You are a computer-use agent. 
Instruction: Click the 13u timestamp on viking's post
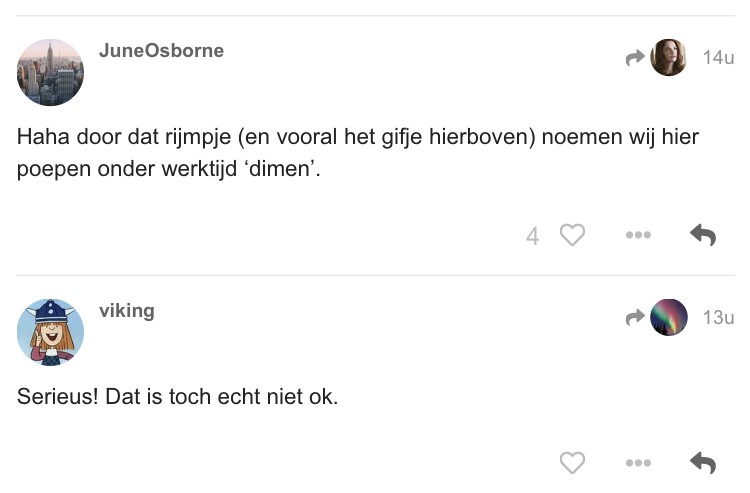coord(718,318)
